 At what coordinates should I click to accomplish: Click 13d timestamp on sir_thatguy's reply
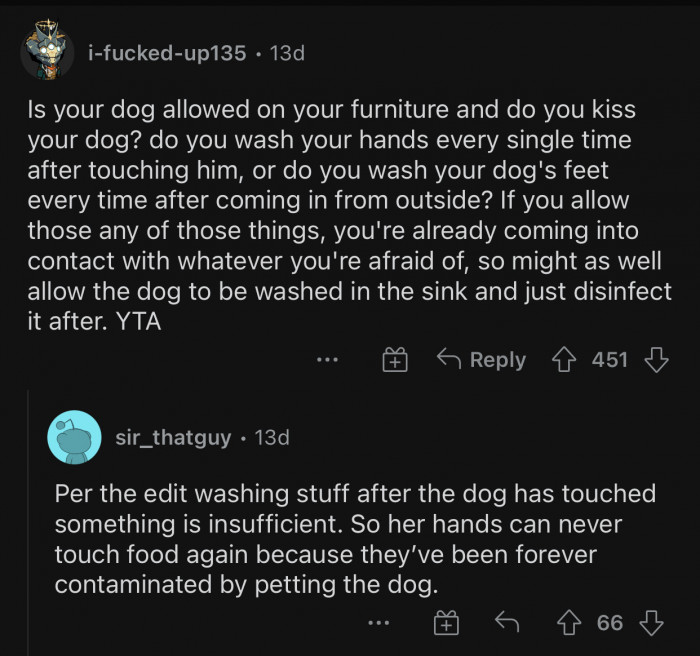(x=272, y=438)
